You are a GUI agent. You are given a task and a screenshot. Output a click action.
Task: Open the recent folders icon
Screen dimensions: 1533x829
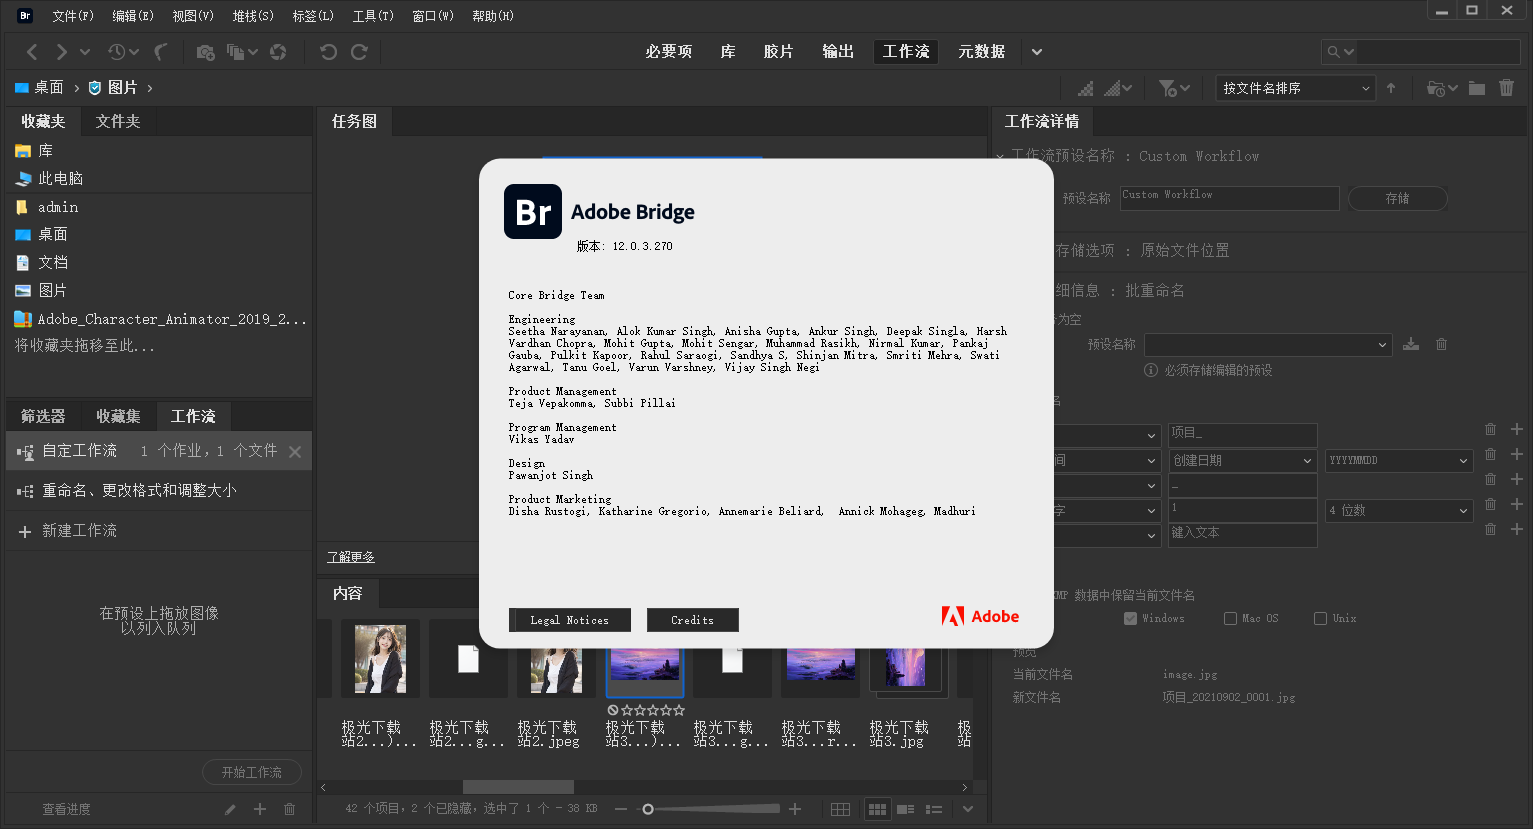[1435, 88]
